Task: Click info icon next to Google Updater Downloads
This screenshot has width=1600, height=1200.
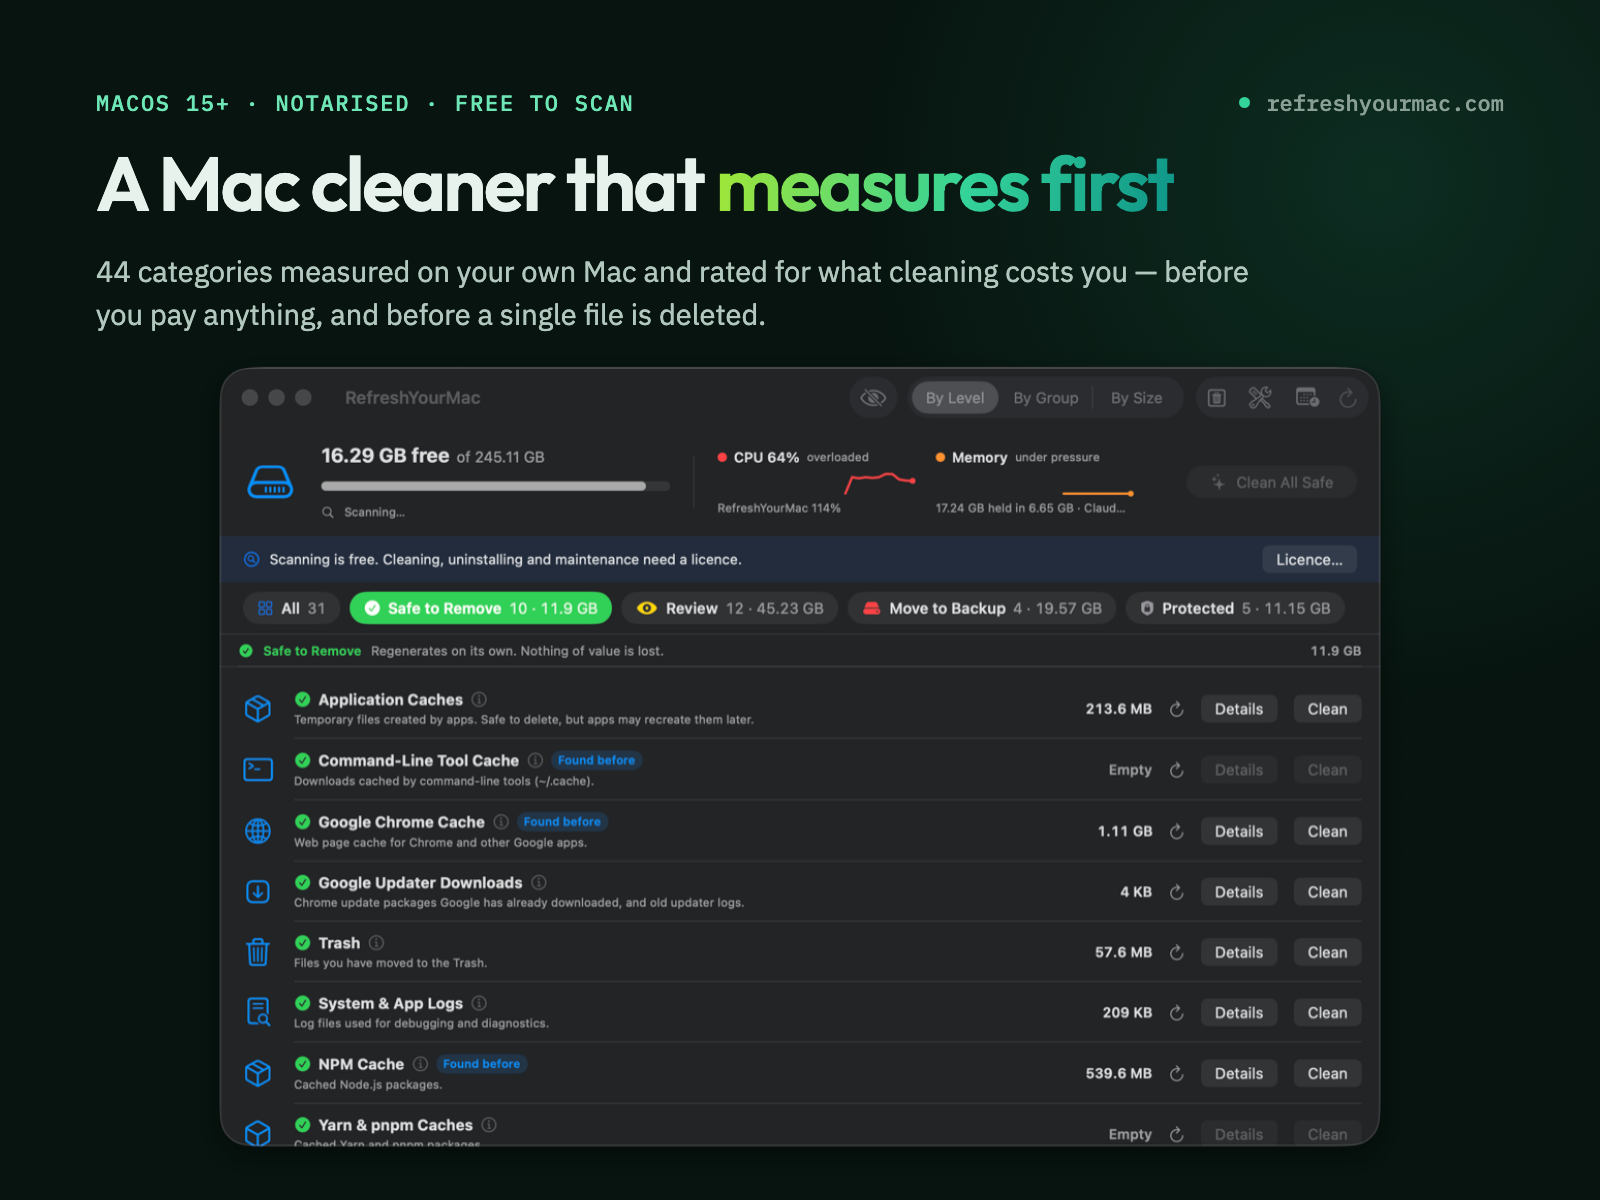Action: tap(539, 882)
